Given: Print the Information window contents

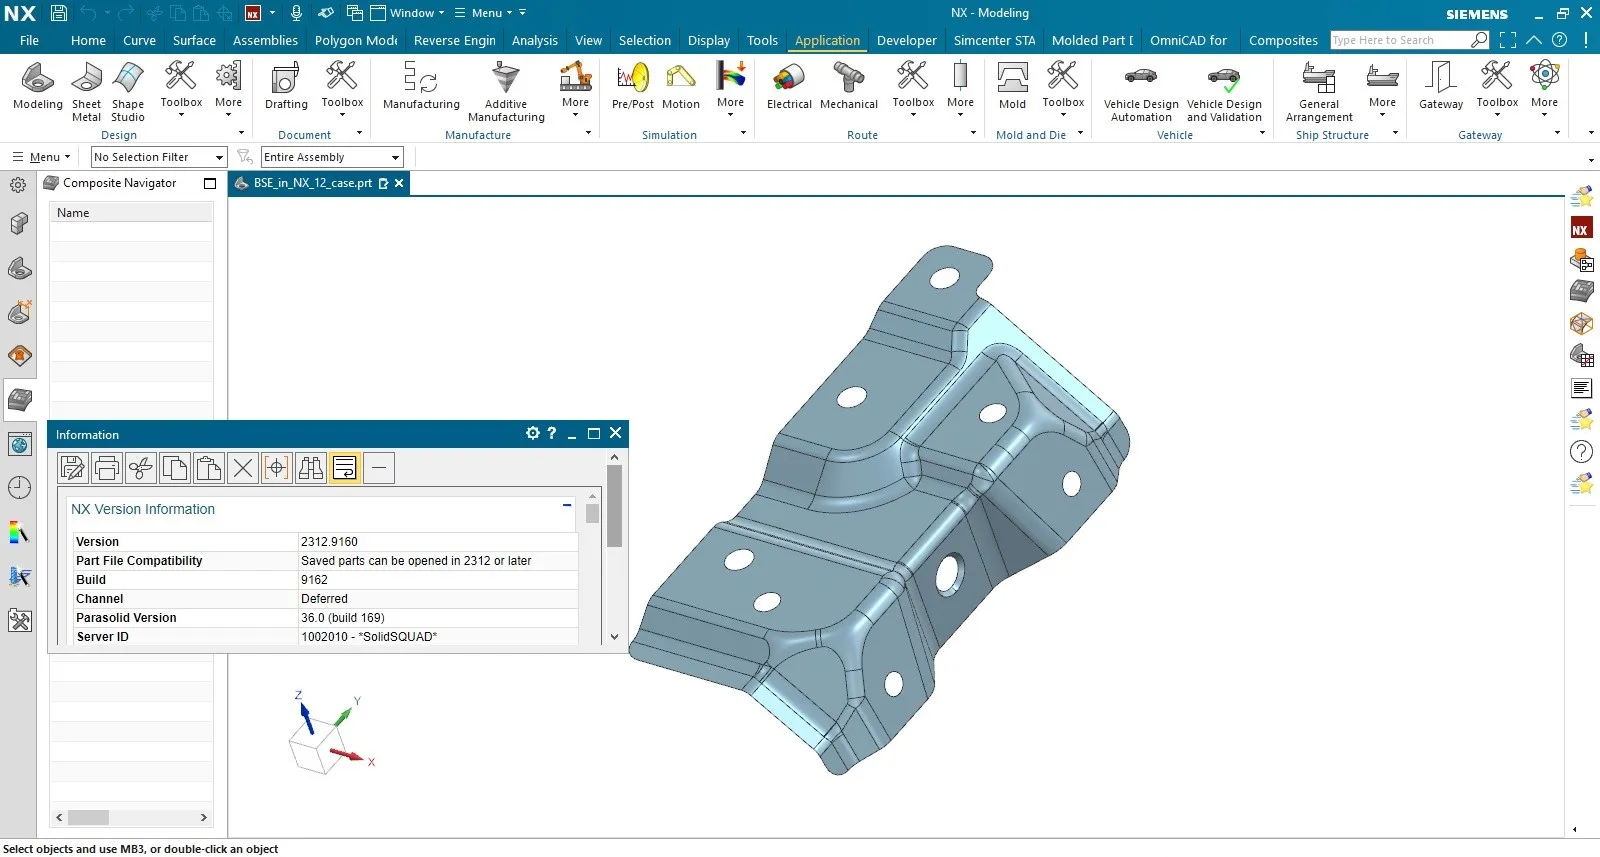Looking at the screenshot, I should [107, 467].
